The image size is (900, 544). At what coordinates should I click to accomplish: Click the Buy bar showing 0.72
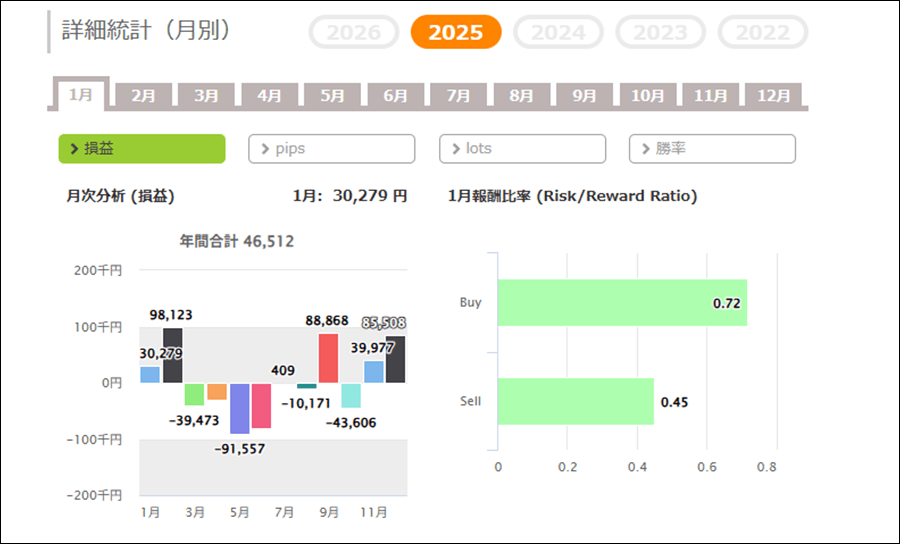(621, 303)
